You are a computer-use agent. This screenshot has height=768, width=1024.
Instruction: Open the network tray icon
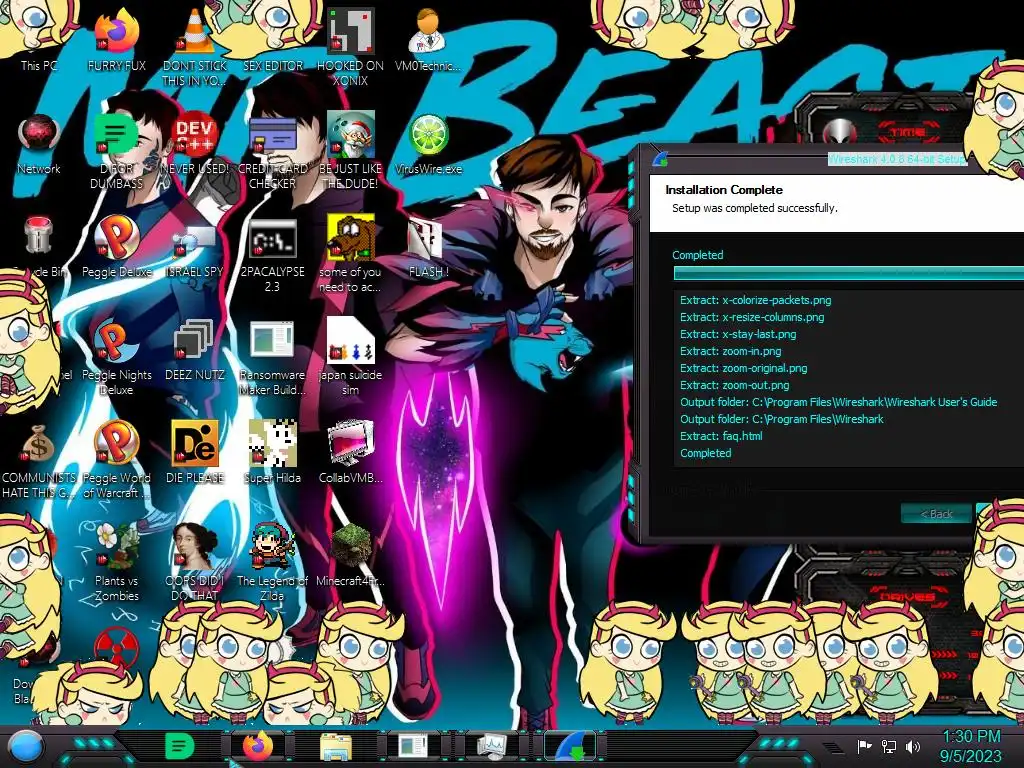click(889, 746)
